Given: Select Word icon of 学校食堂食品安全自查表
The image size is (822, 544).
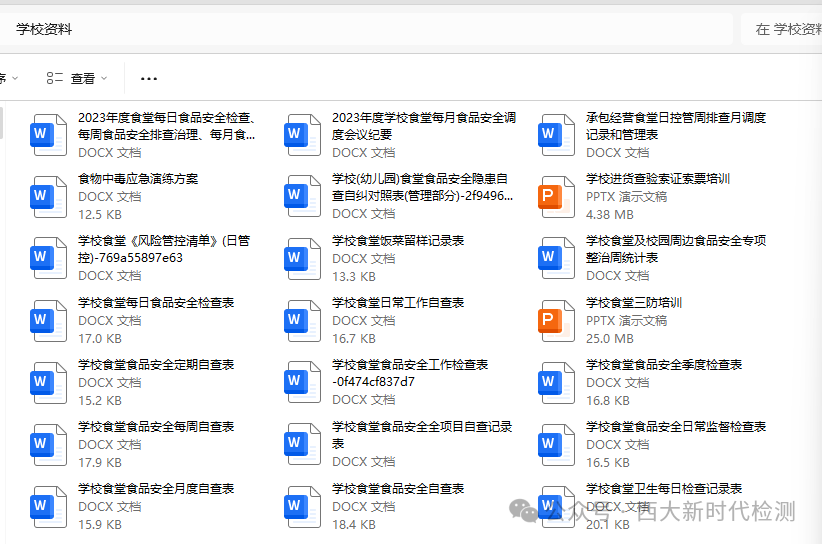Looking at the screenshot, I should pos(302,506).
